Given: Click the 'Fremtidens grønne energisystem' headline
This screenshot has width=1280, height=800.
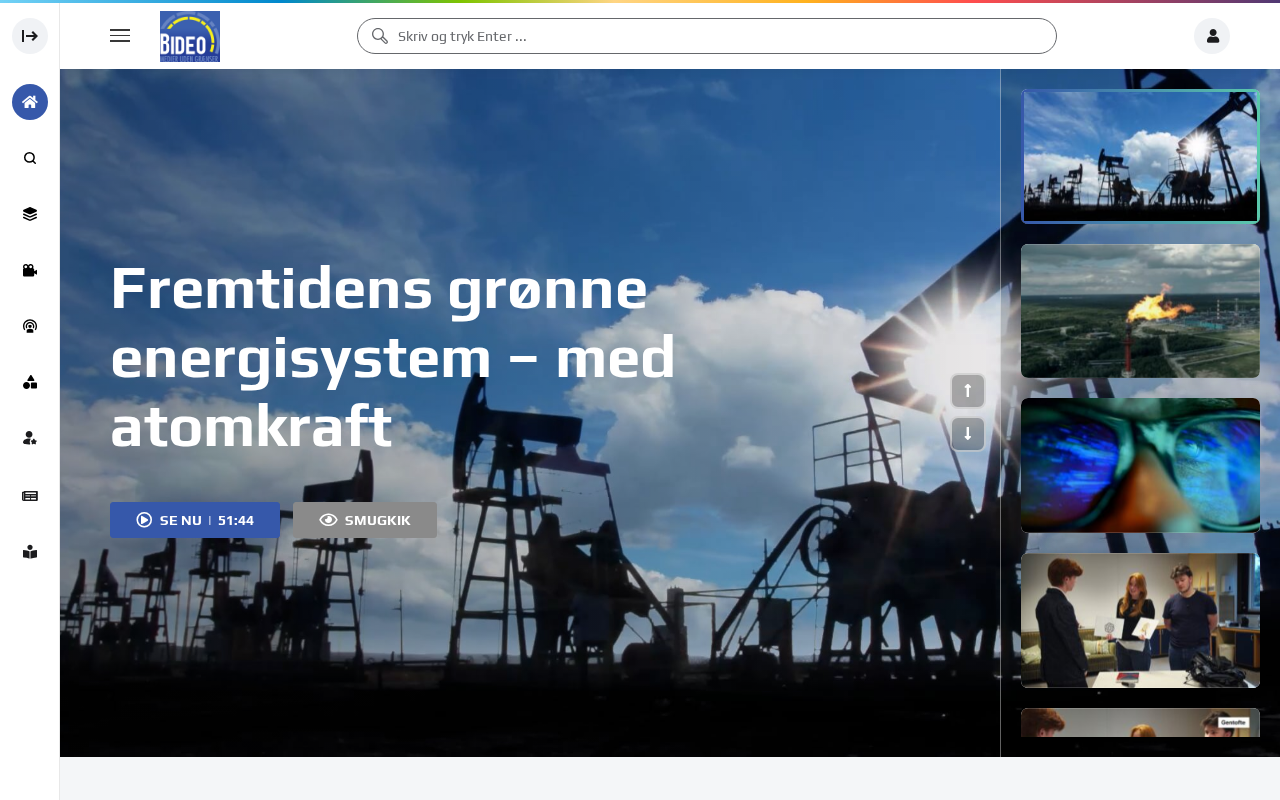Looking at the screenshot, I should [393, 357].
